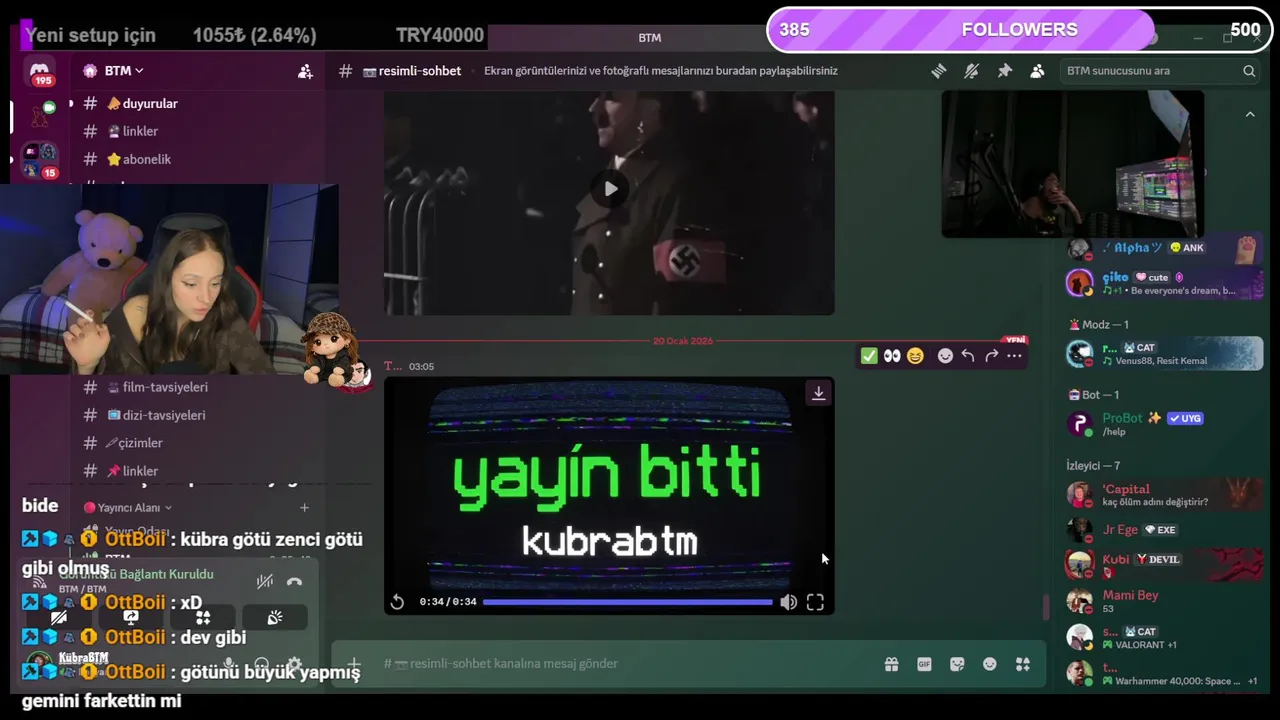Reply to the message
The width and height of the screenshot is (1280, 720).
pyautogui.click(x=968, y=356)
